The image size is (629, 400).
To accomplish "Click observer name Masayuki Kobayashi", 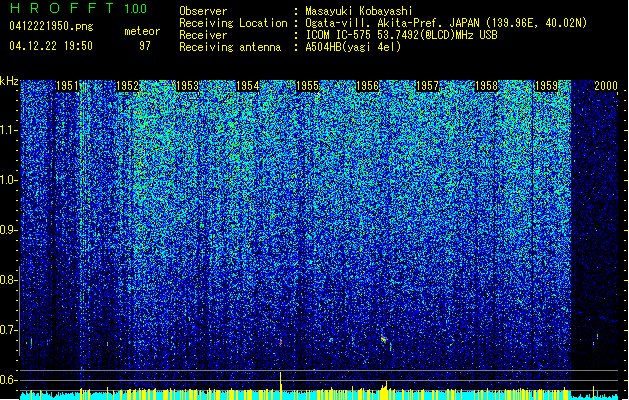I will 359,11.
